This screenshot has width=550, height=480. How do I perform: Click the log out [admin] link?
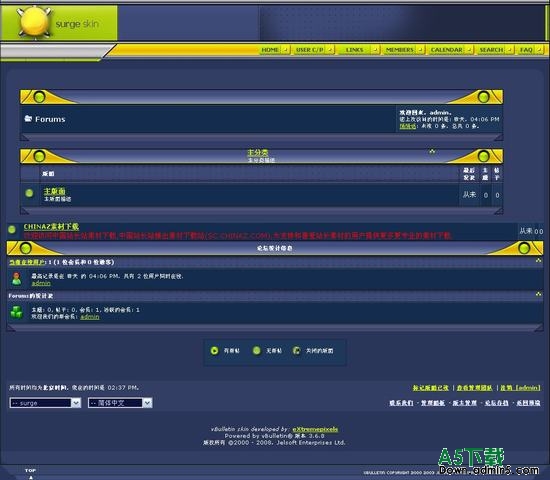[x=520, y=388]
